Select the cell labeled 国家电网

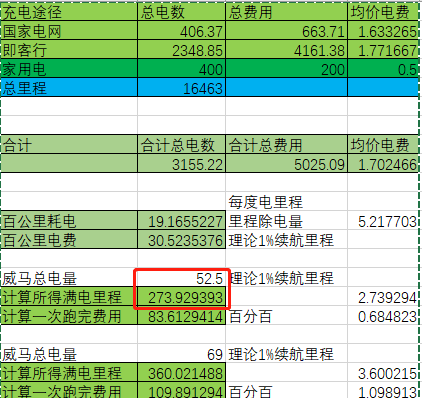coord(69,31)
